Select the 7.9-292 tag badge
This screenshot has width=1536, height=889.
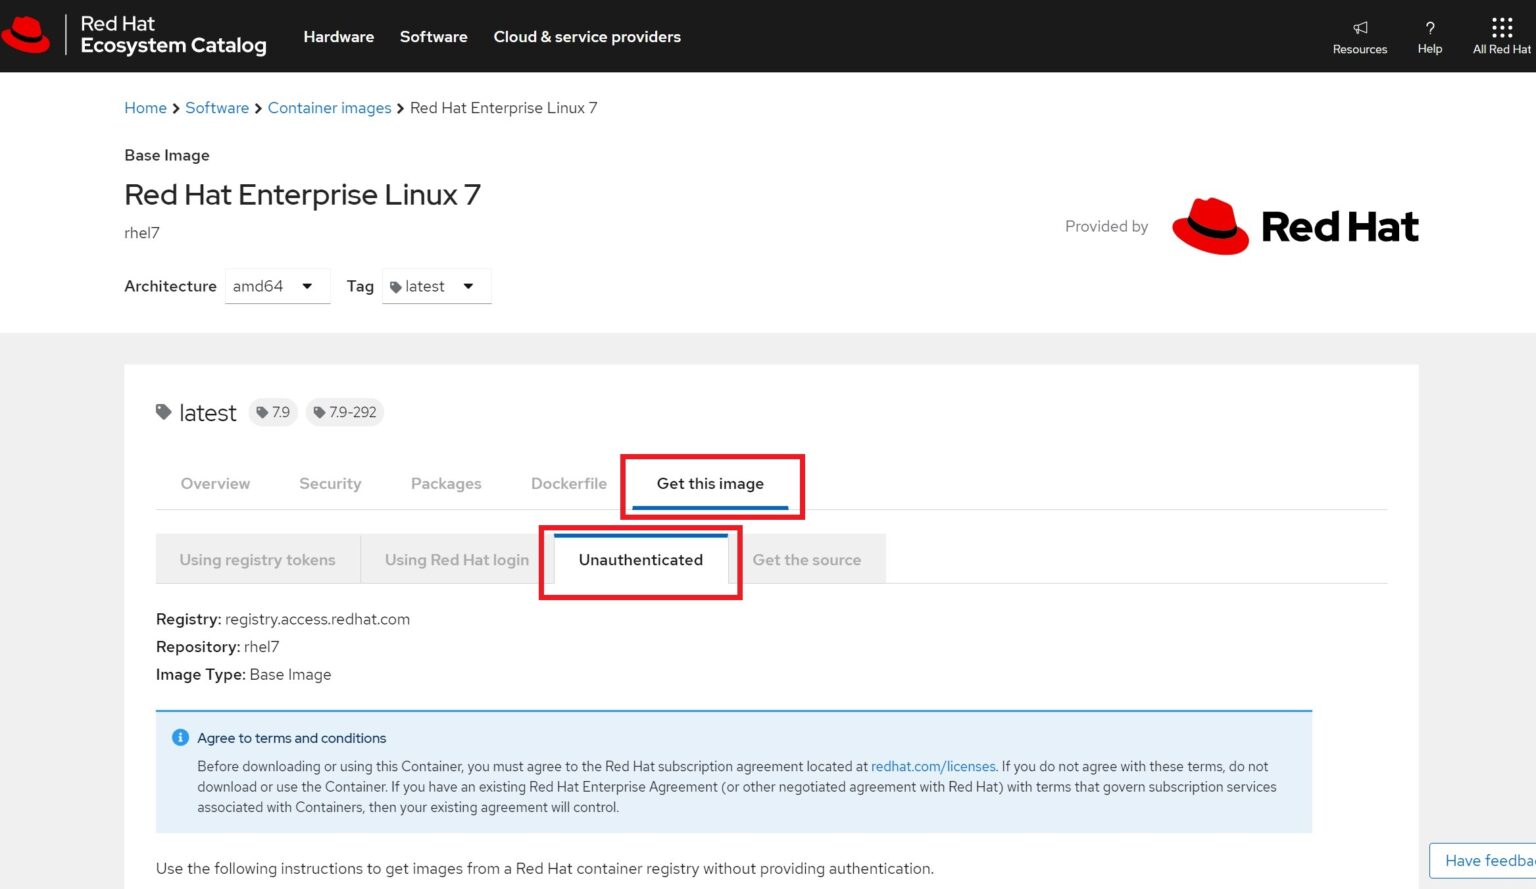pyautogui.click(x=345, y=412)
